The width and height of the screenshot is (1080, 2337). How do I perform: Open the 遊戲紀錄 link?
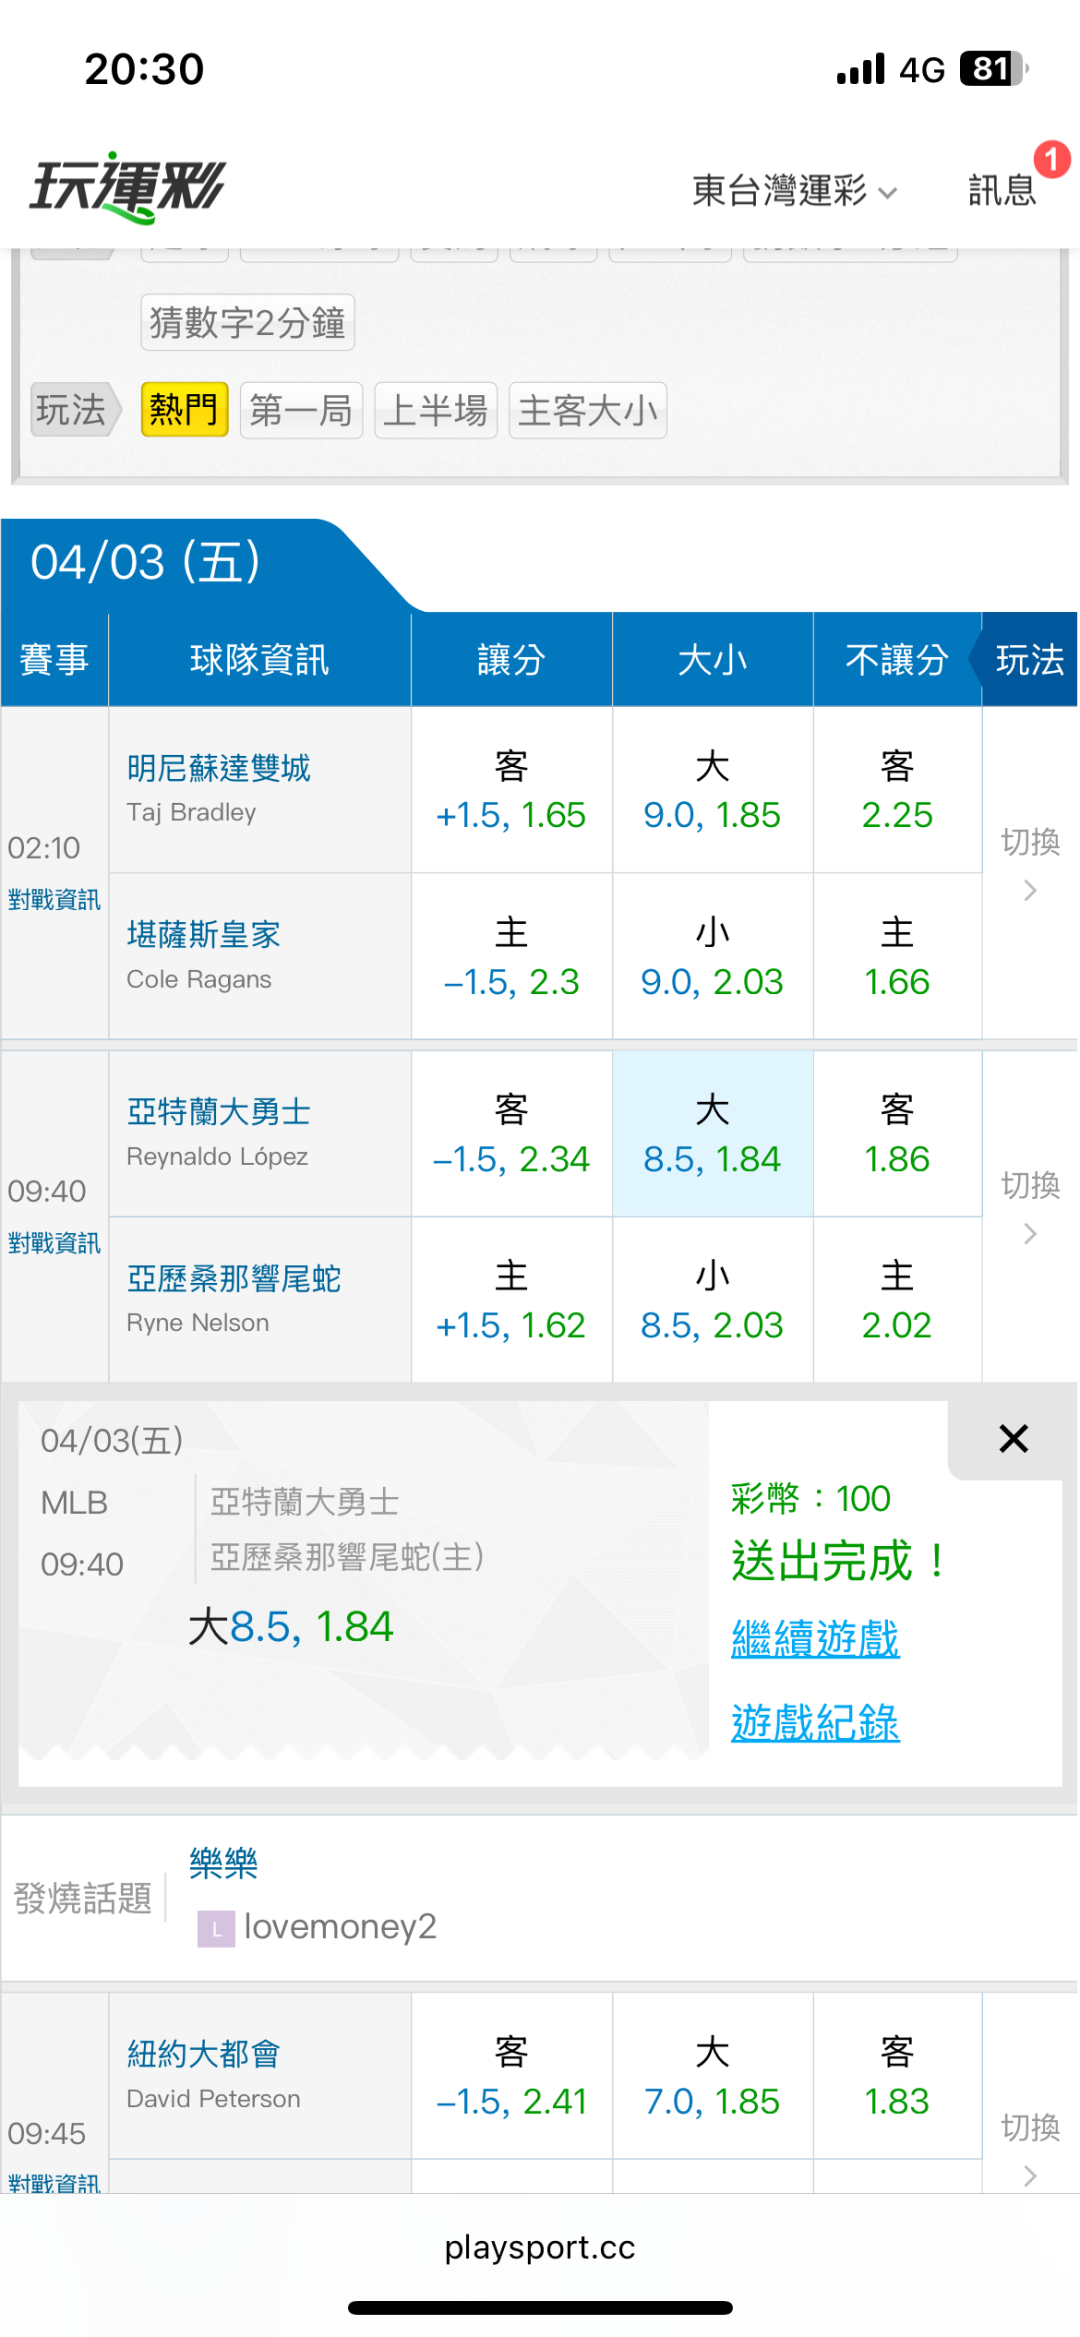tap(815, 1723)
